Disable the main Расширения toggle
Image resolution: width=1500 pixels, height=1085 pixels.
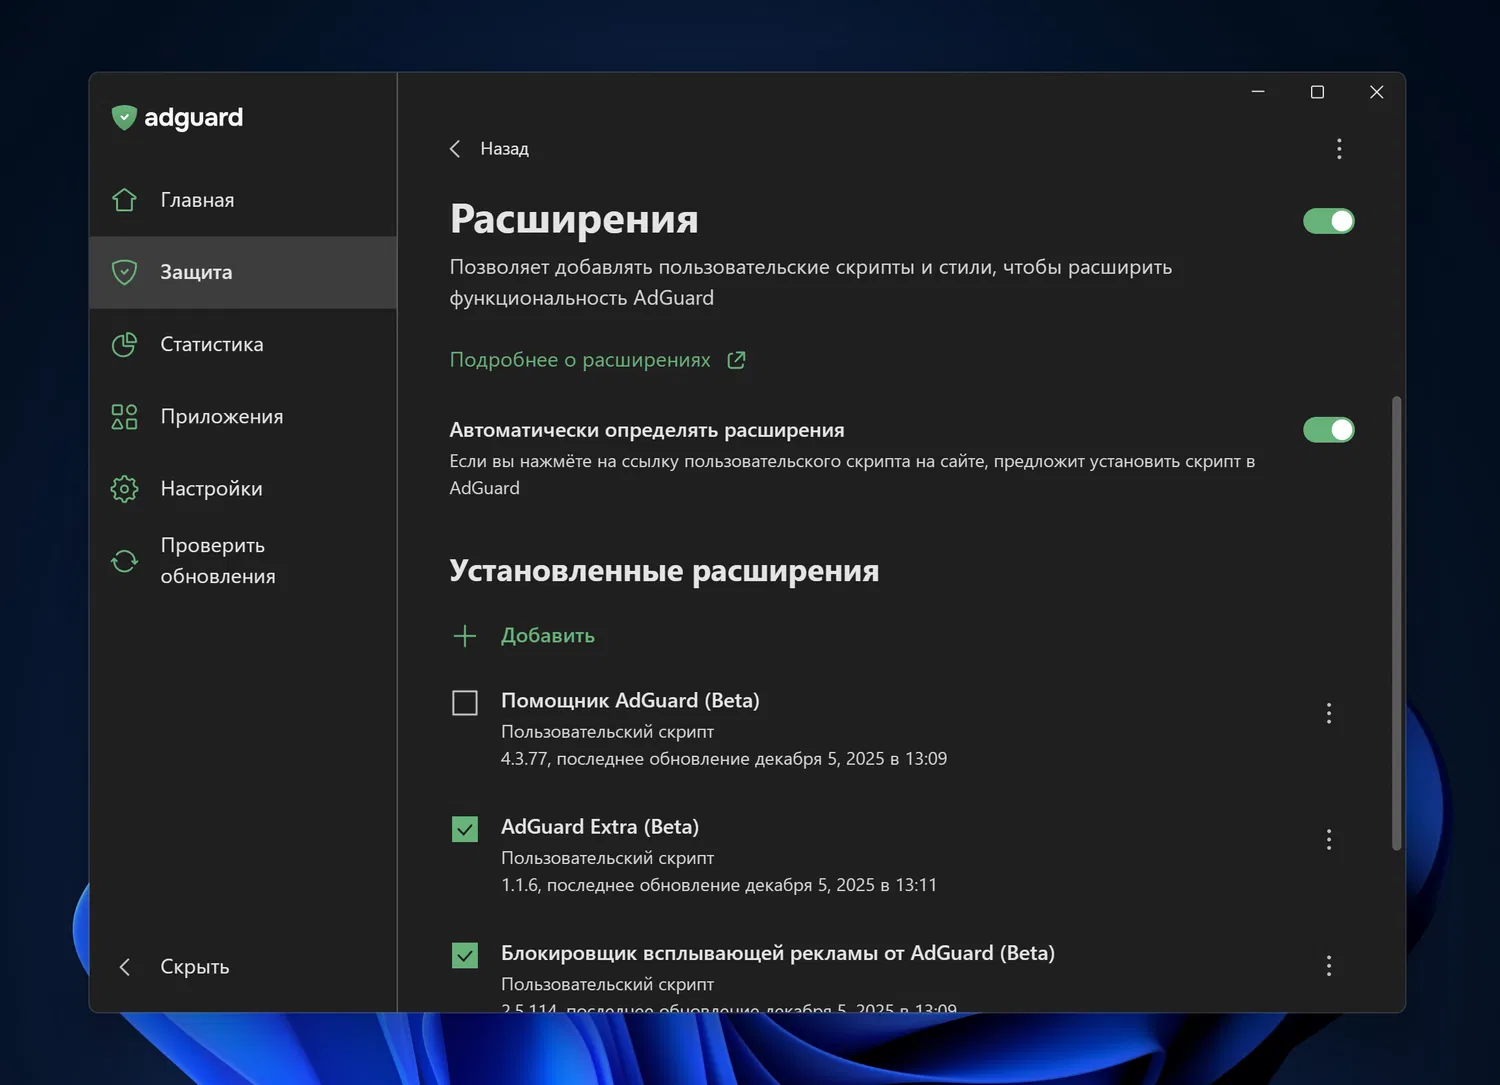tap(1329, 221)
